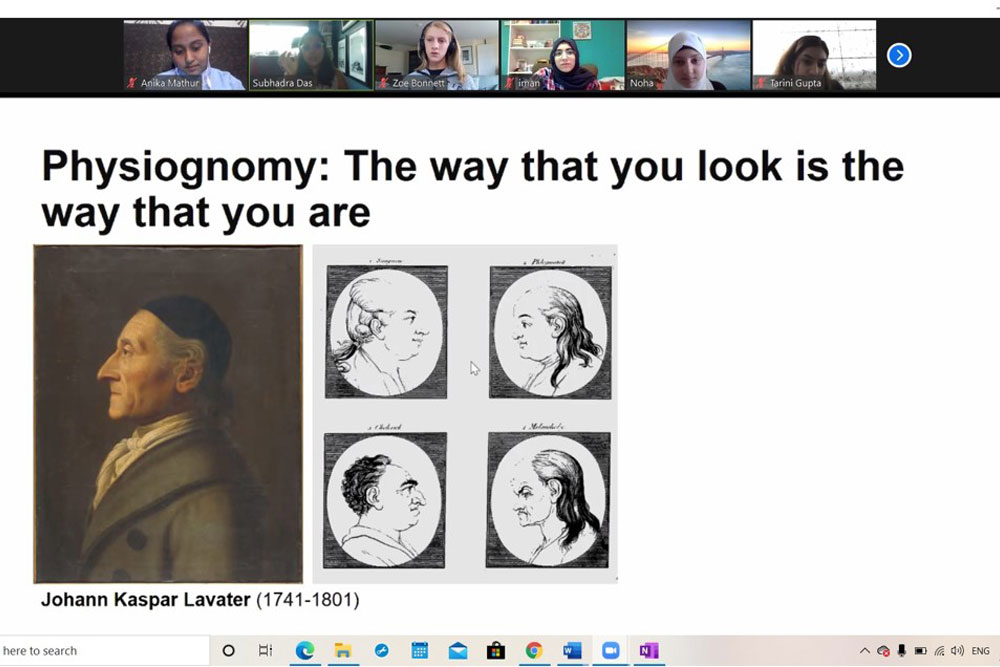Click the cloud sync error tray icon

[x=883, y=651]
